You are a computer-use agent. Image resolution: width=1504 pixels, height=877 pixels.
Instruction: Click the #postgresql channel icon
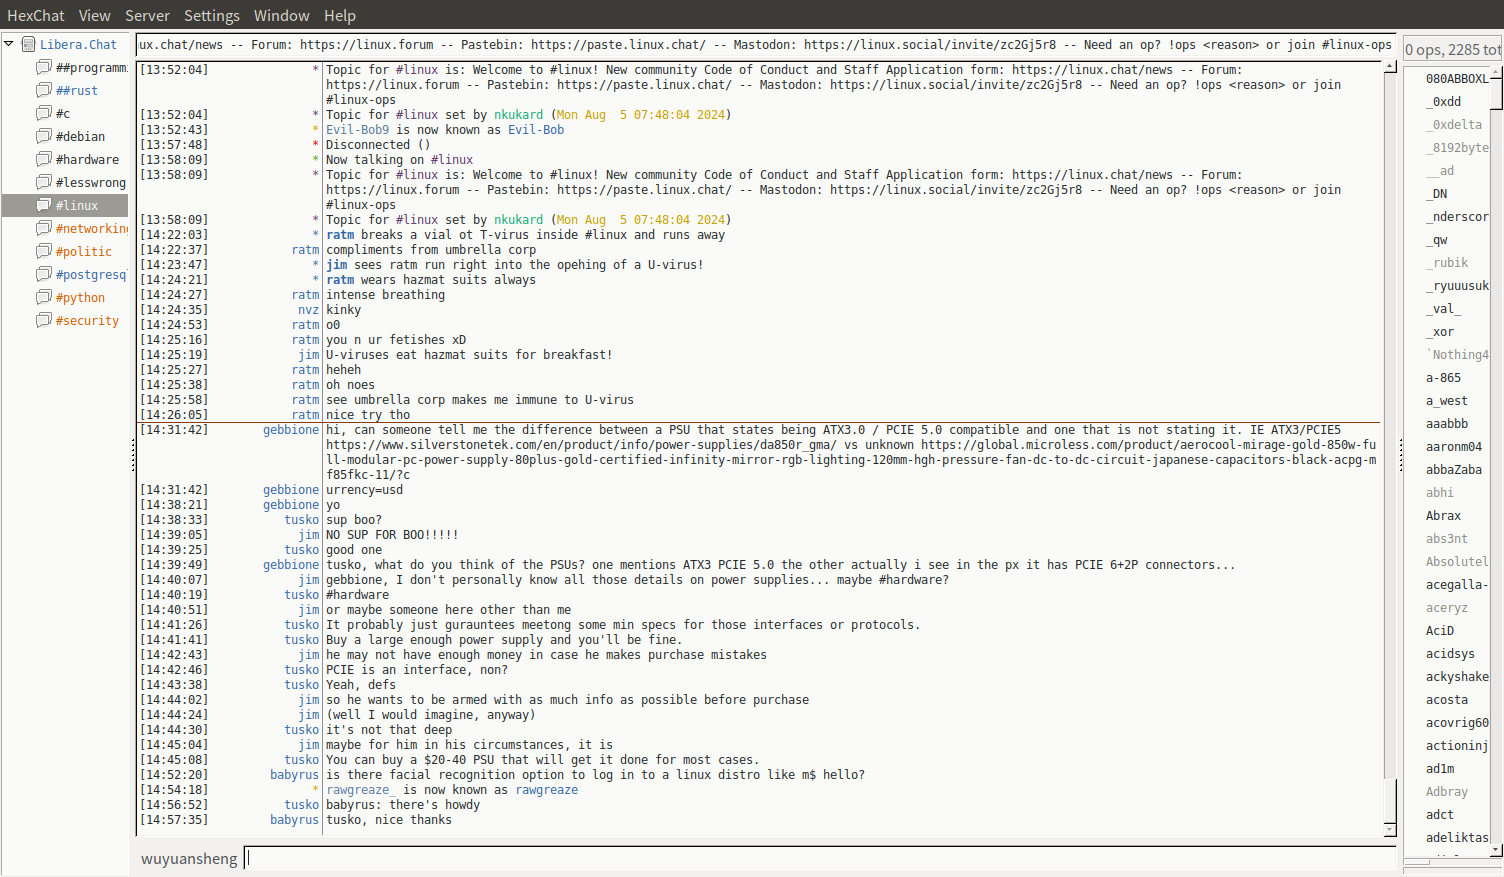[44, 274]
